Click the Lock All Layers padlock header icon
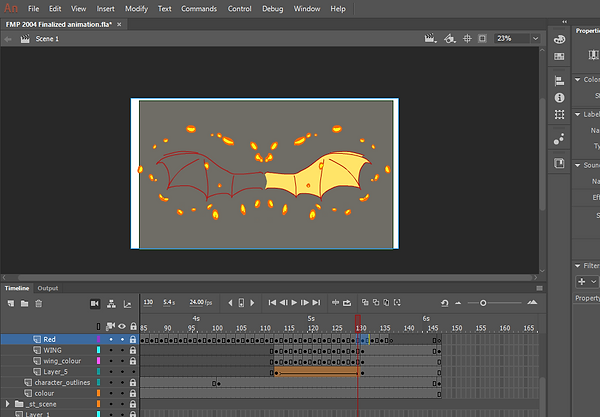600x417 pixels. pos(133,326)
